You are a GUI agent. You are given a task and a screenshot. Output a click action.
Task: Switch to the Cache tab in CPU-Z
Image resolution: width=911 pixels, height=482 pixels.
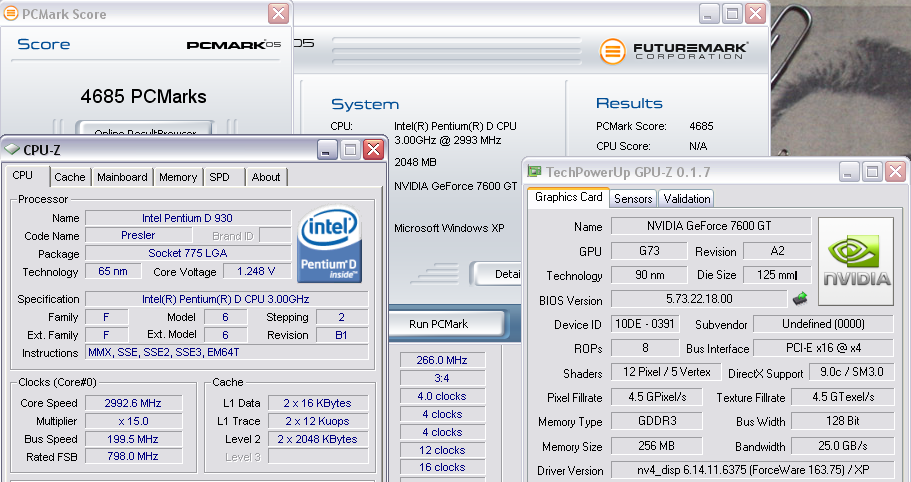point(70,177)
